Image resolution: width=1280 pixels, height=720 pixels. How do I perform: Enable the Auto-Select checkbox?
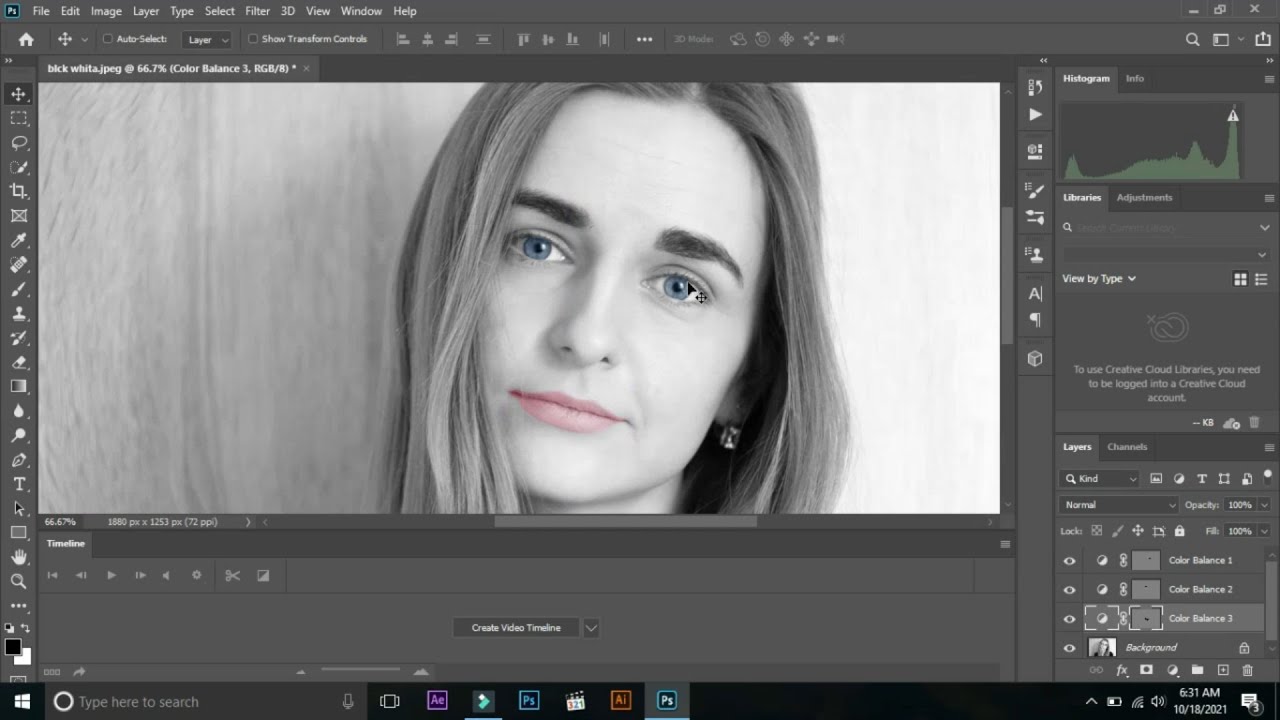(108, 39)
